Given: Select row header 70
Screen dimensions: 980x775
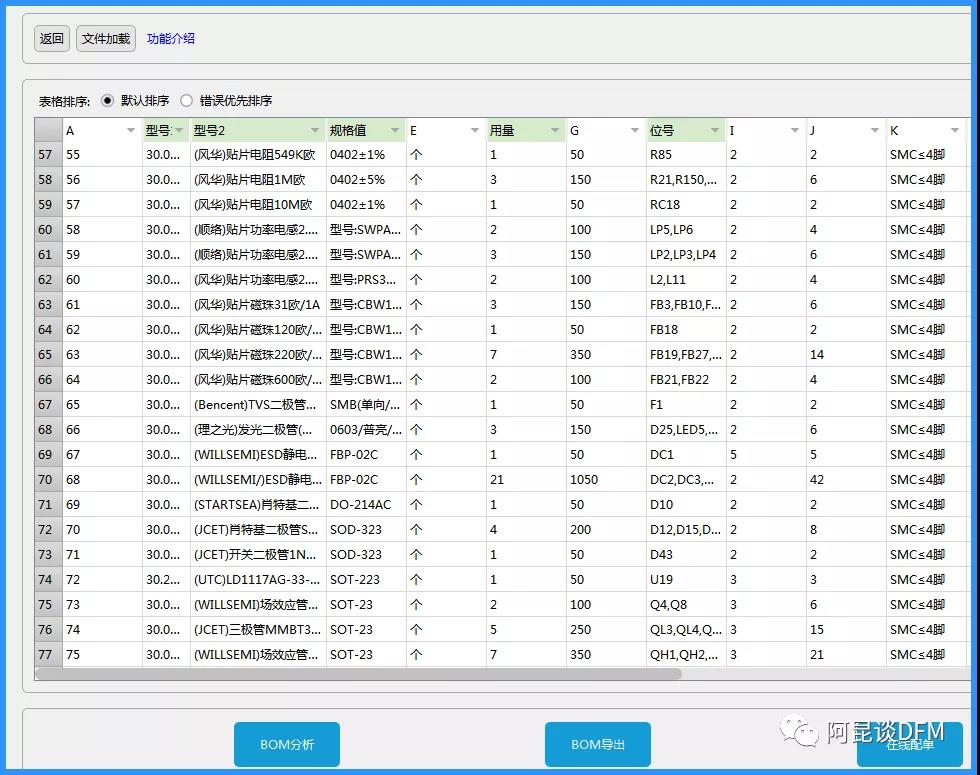Looking at the screenshot, I should coord(48,479).
